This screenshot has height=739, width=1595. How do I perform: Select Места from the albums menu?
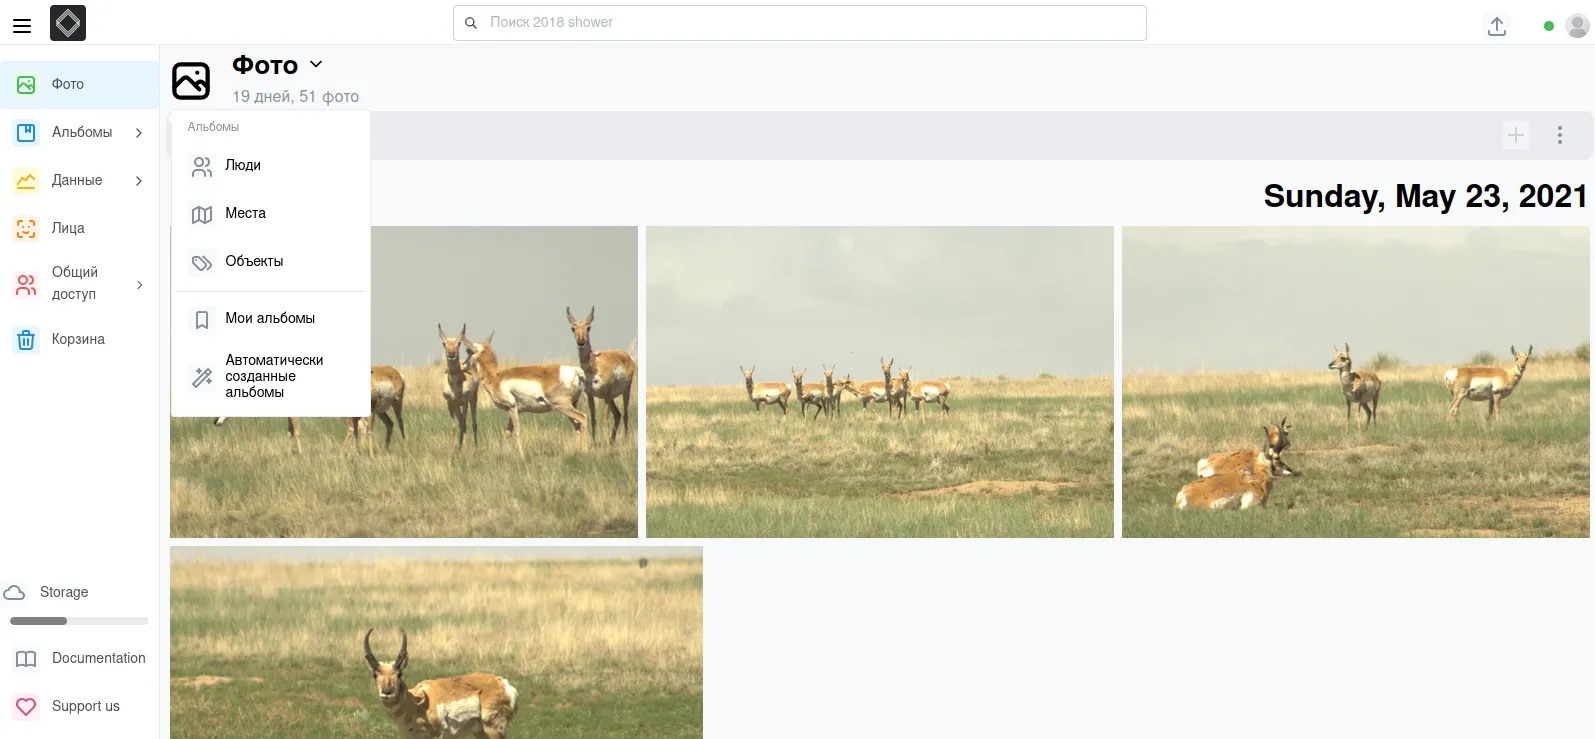coord(245,214)
